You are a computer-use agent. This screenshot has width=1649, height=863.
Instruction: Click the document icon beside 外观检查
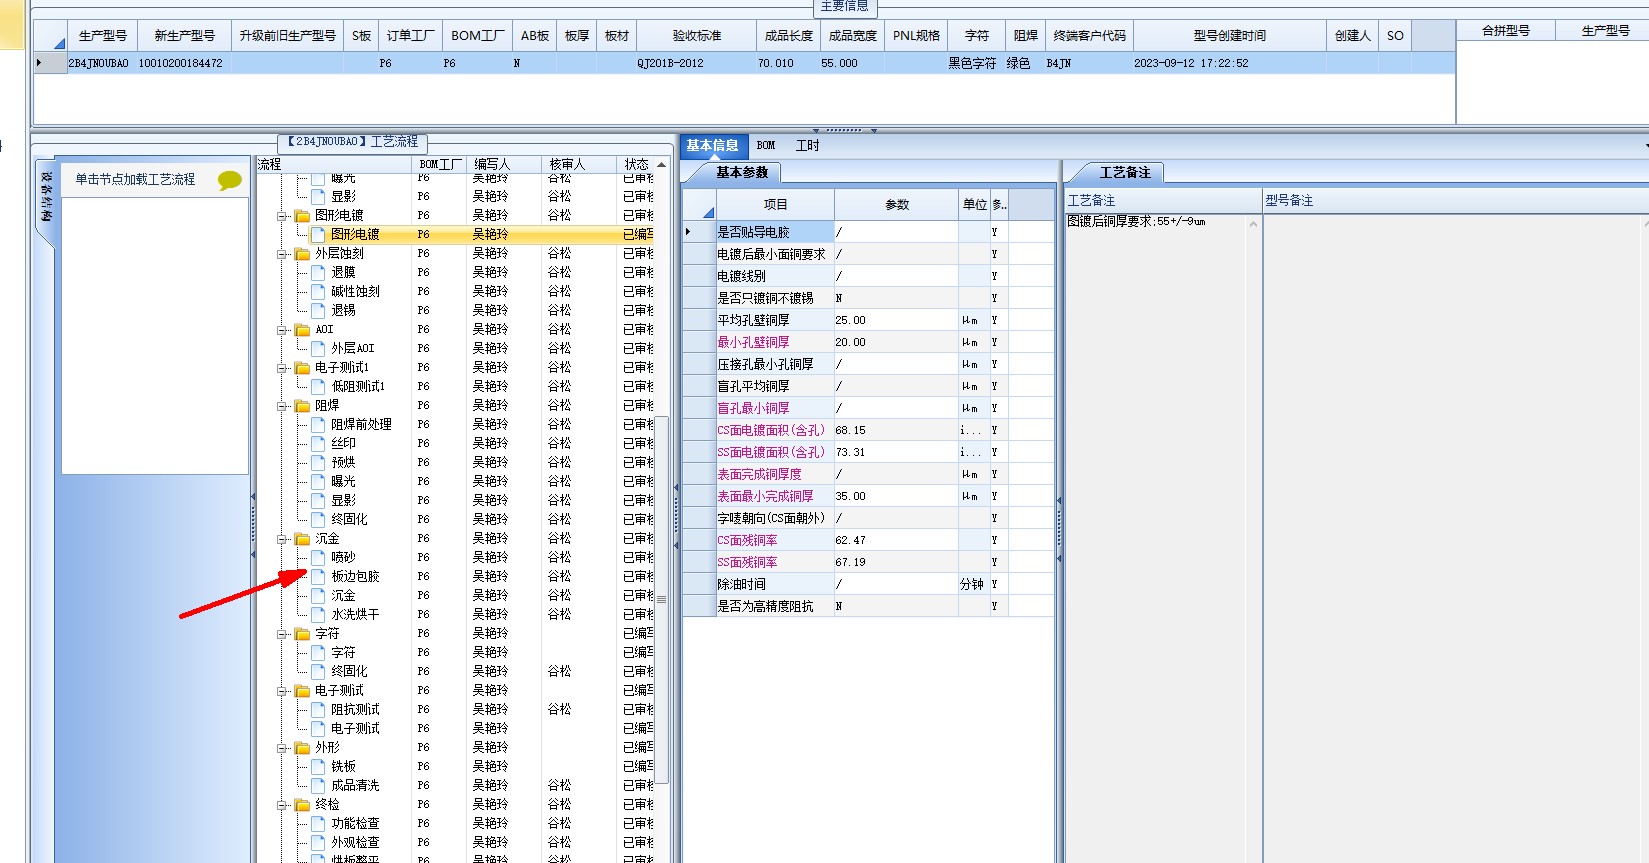click(318, 842)
